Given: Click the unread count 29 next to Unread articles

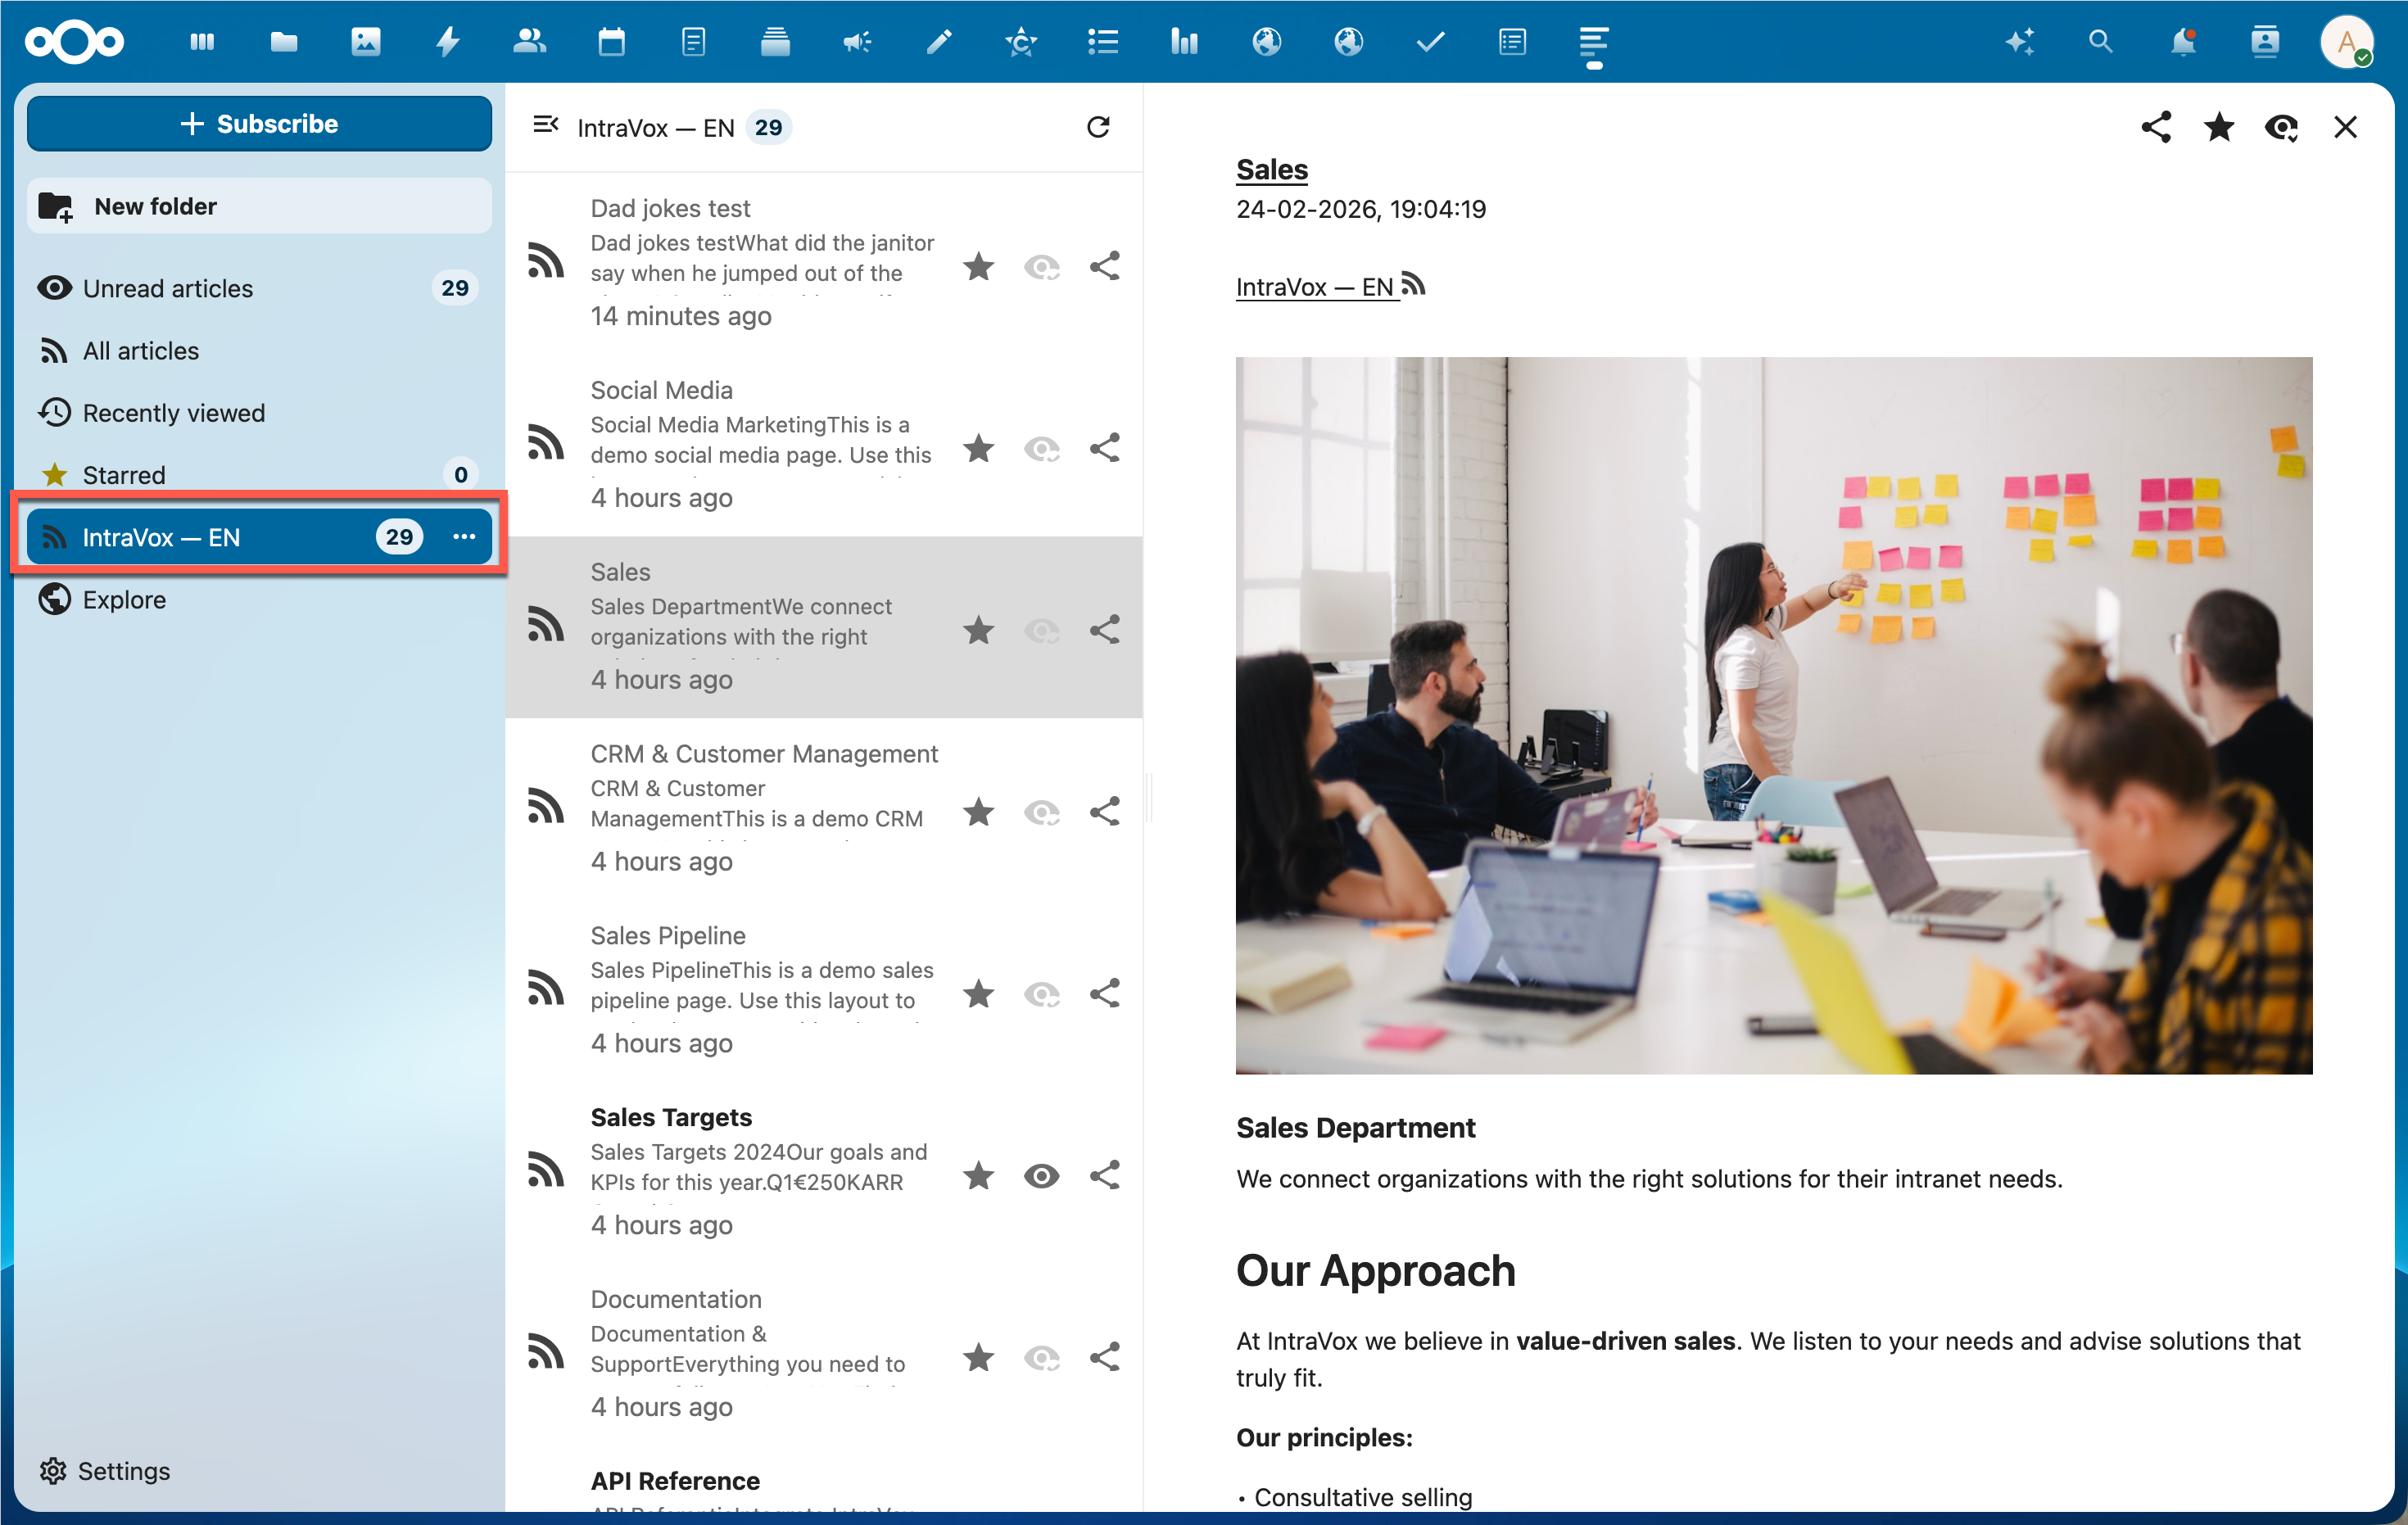Looking at the screenshot, I should pos(455,288).
